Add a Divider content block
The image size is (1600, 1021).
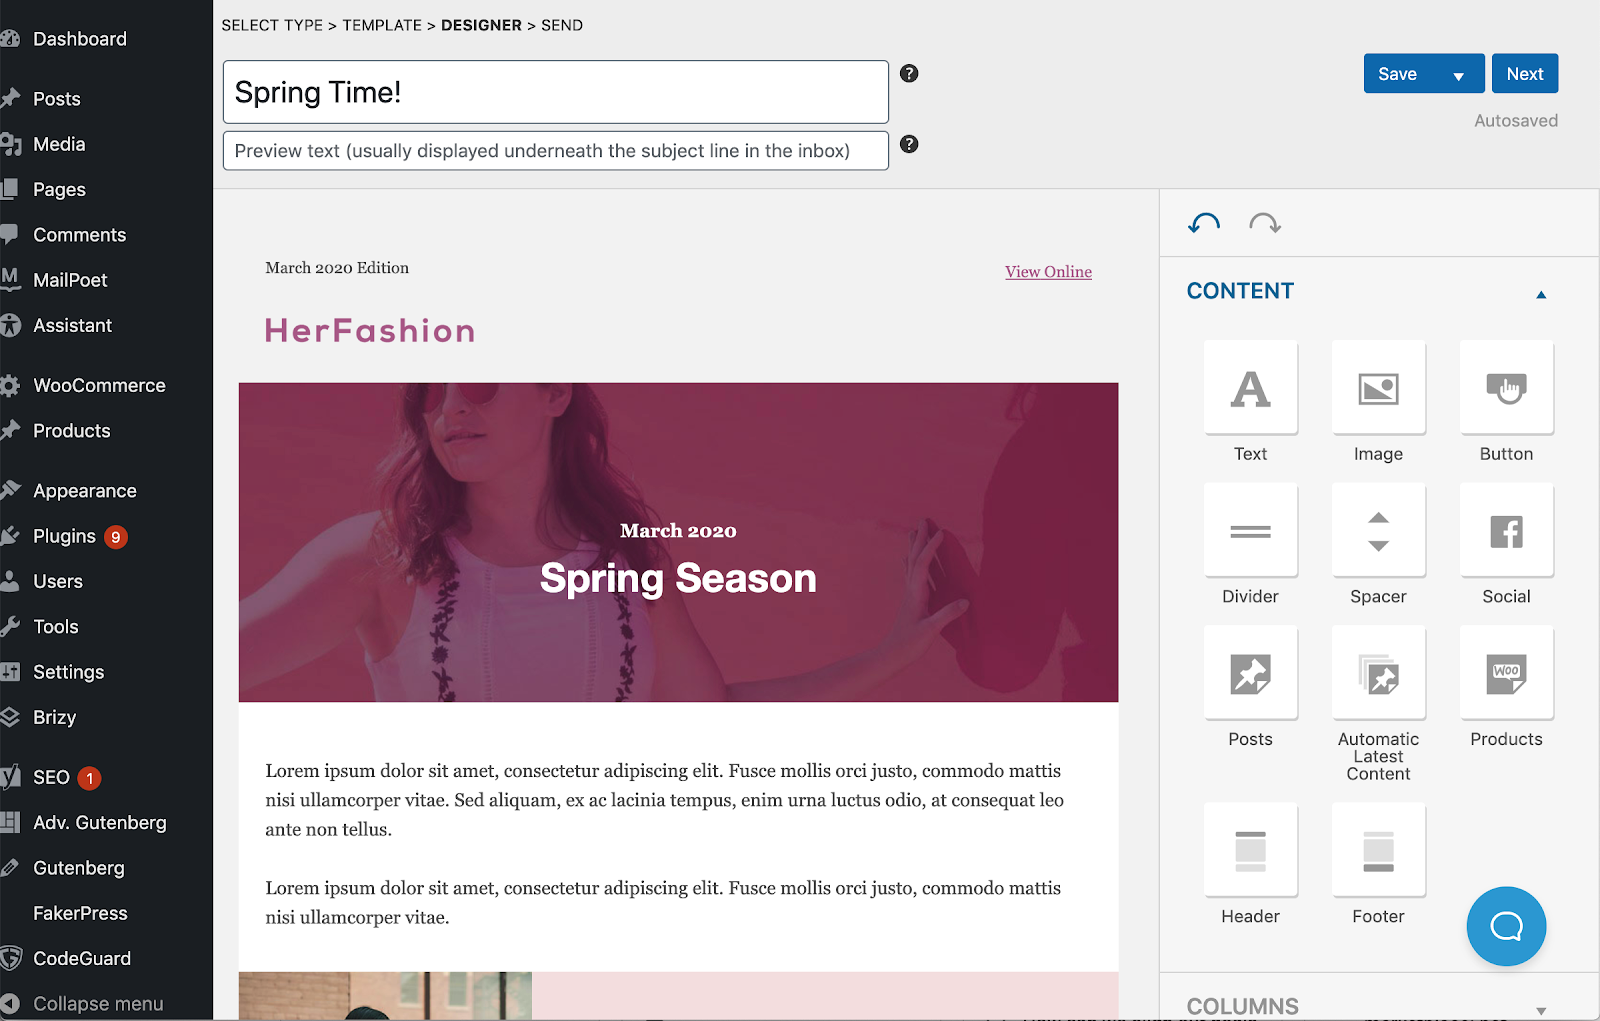coord(1250,531)
